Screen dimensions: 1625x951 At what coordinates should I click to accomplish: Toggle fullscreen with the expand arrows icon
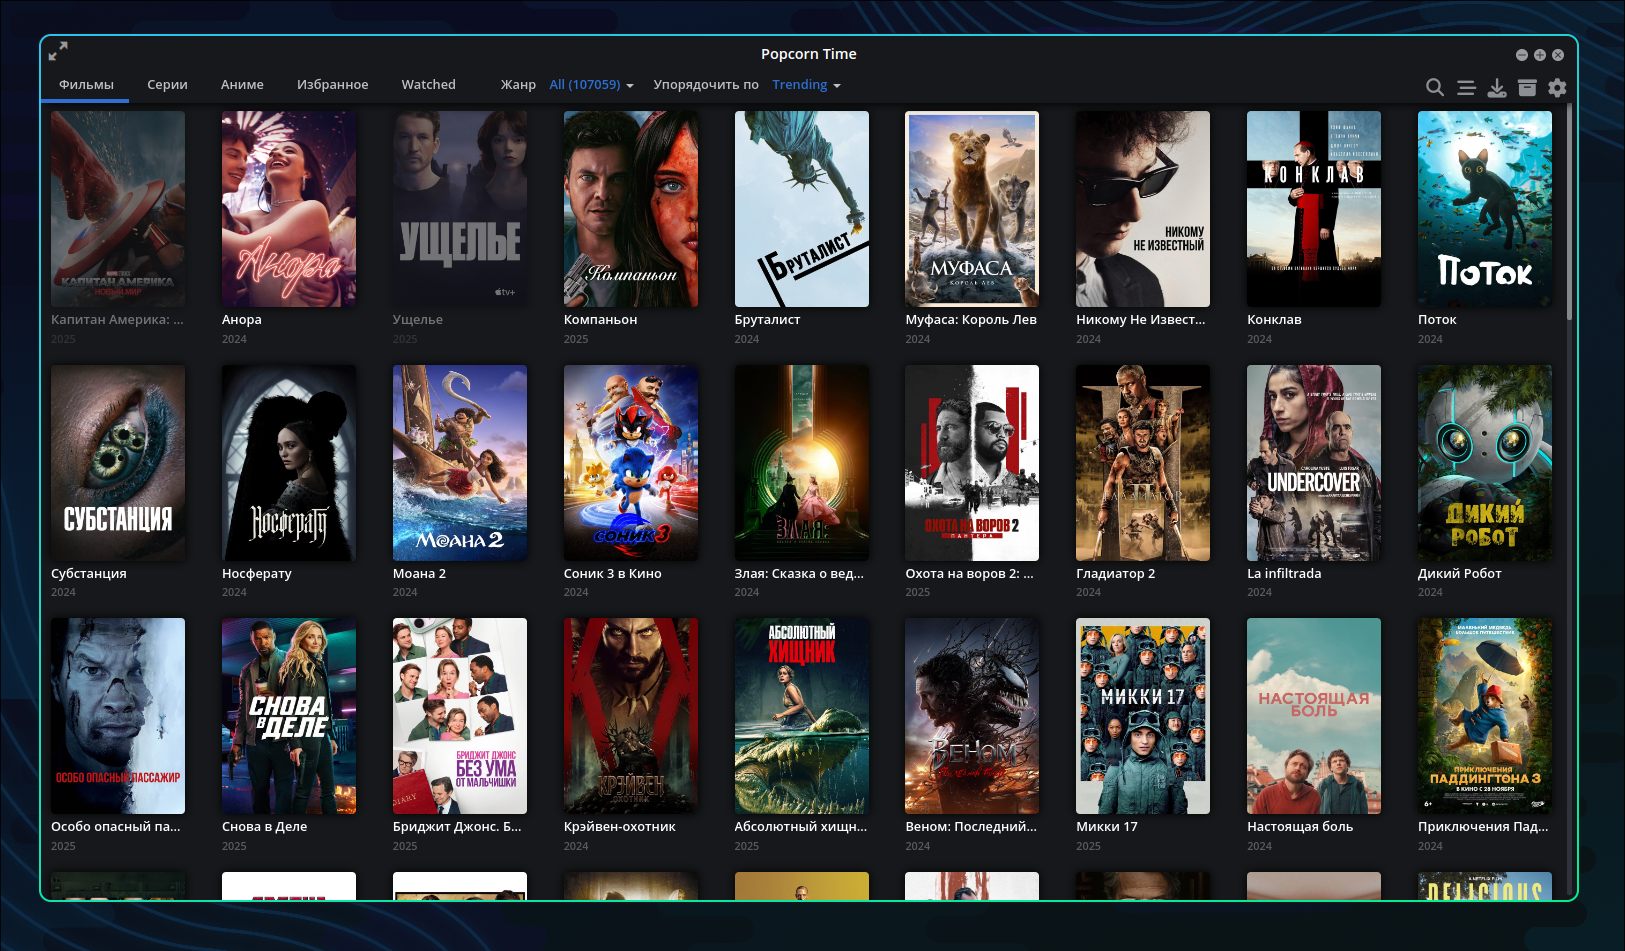(x=58, y=50)
